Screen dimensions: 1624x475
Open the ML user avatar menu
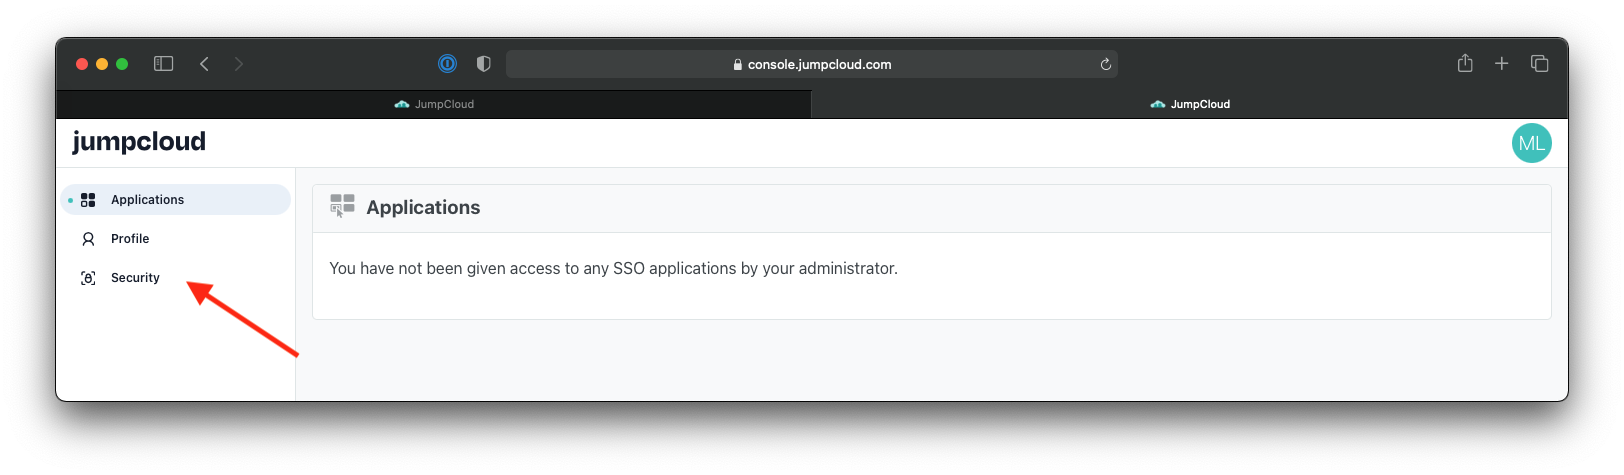tap(1531, 143)
